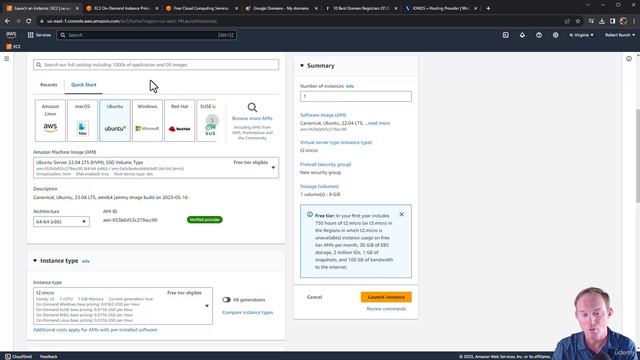Open a new browser tab with plus
Screen dimensions: 640x360
pos(488,8)
